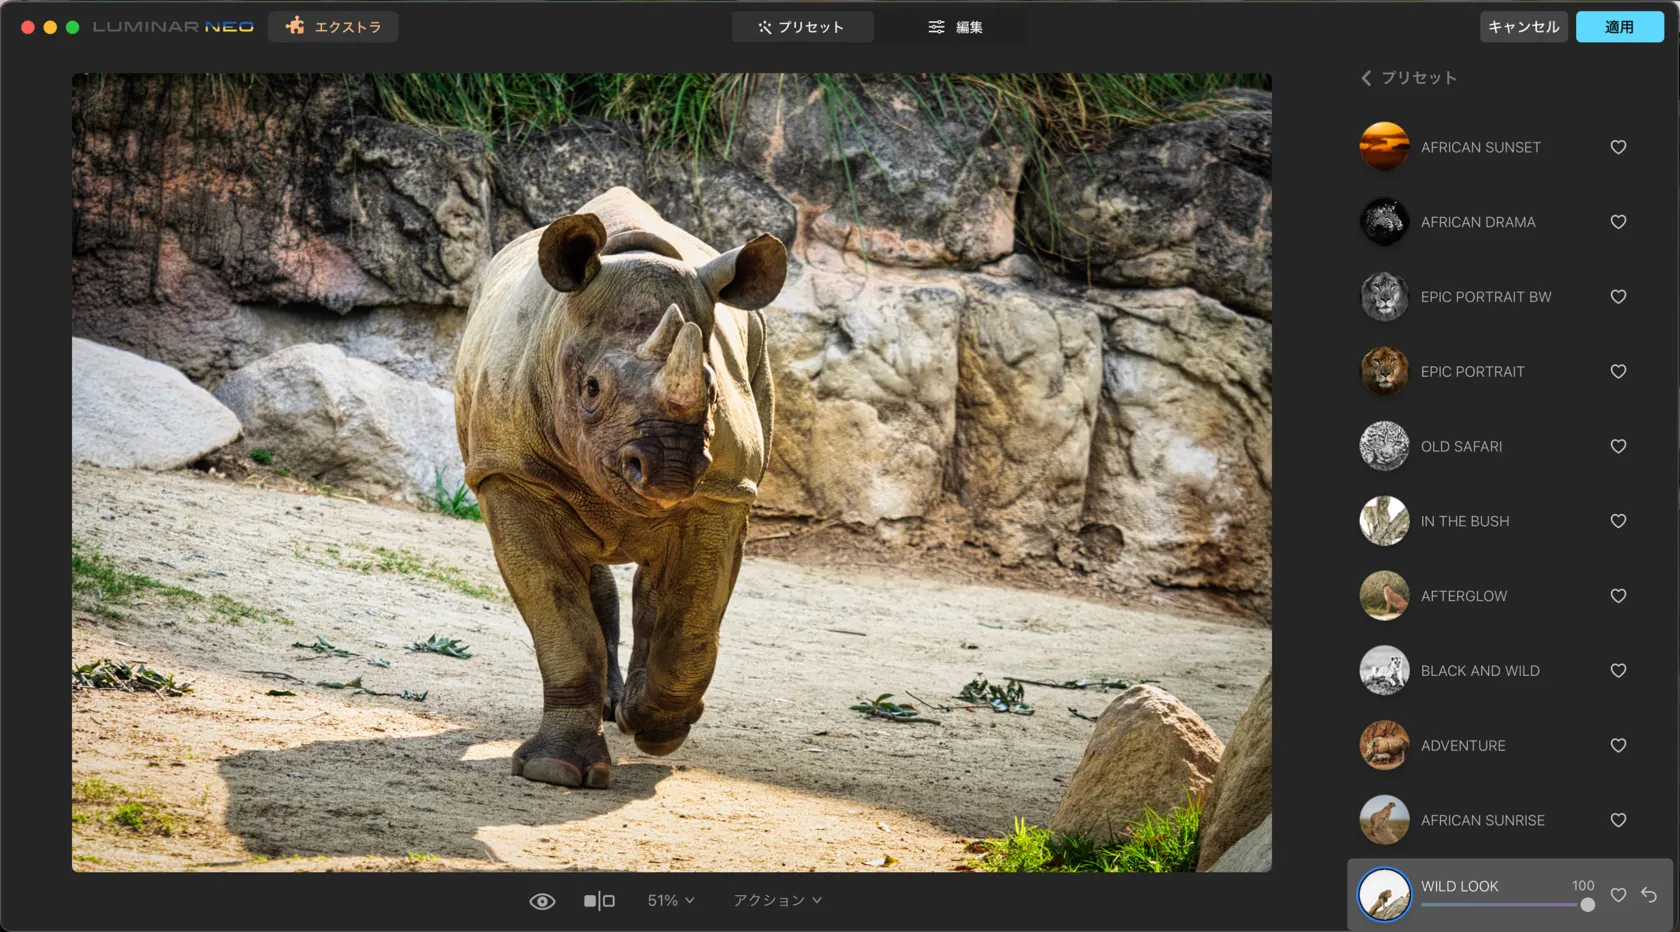Open the エクストラ extras menu
1680x932 pixels.
coord(333,27)
